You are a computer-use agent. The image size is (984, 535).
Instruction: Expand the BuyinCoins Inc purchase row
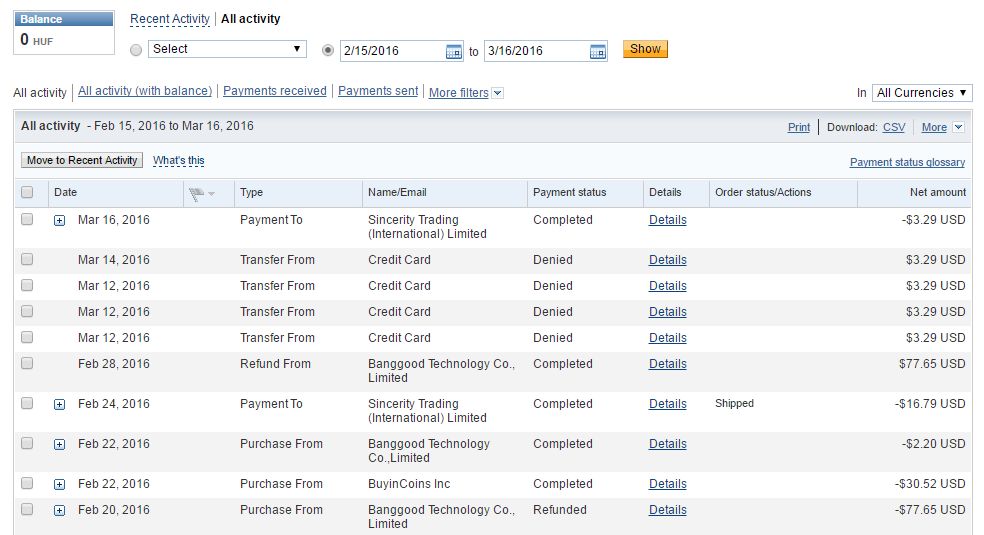pos(59,485)
